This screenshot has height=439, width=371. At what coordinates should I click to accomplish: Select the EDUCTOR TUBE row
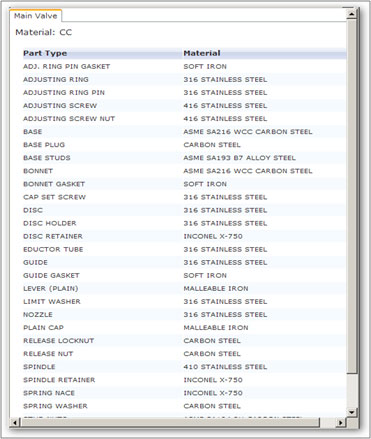(x=184, y=249)
